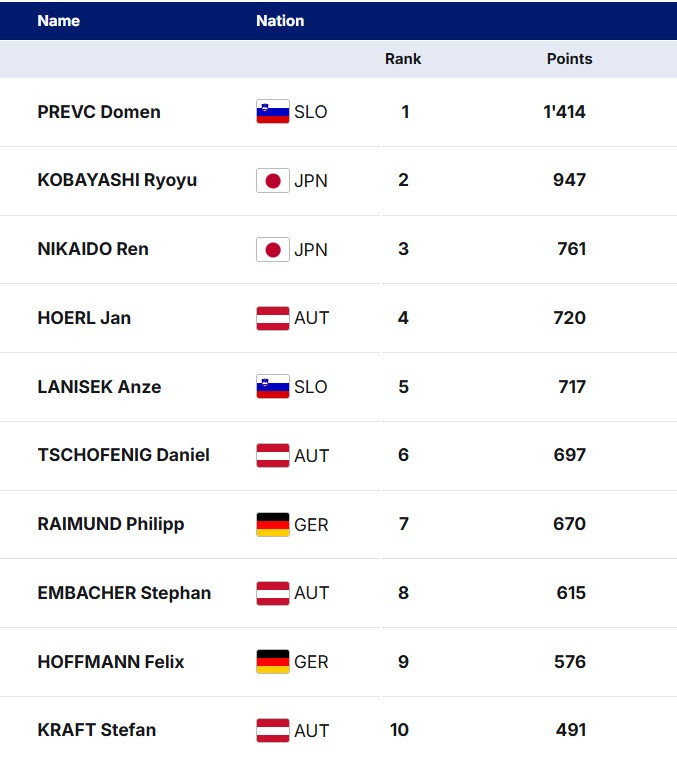The image size is (677, 765).
Task: Click the Slovenia flag beside LANISEK Anze
Action: coord(273,387)
